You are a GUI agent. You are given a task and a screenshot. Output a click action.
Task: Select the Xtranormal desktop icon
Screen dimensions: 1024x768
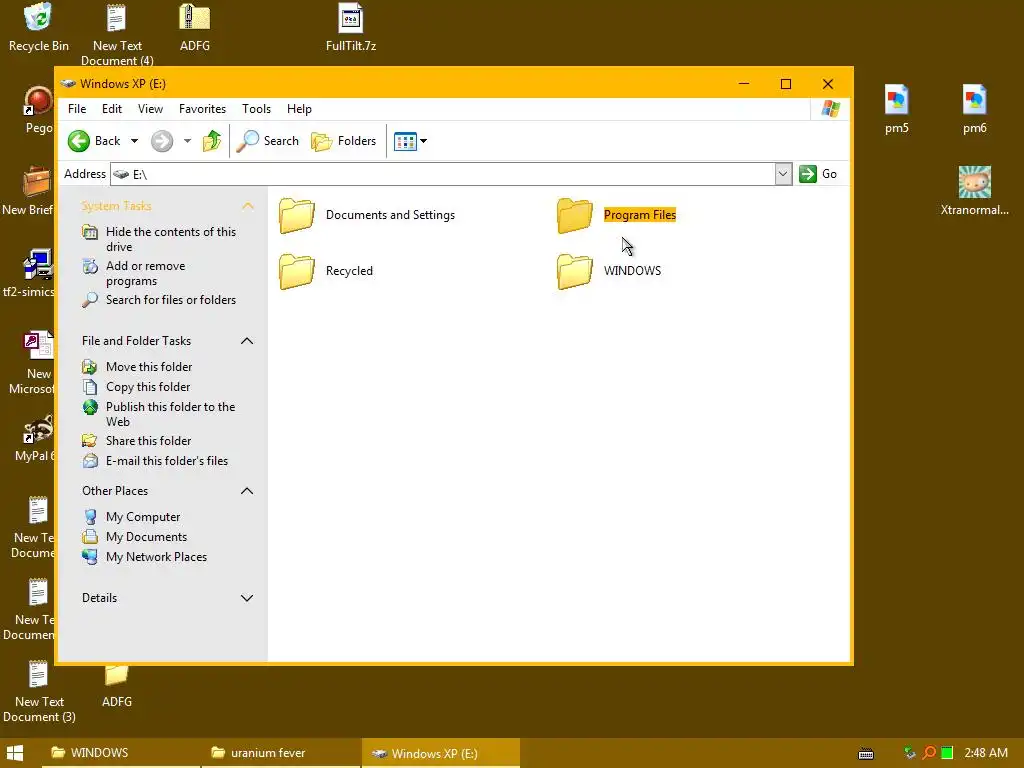(x=974, y=191)
